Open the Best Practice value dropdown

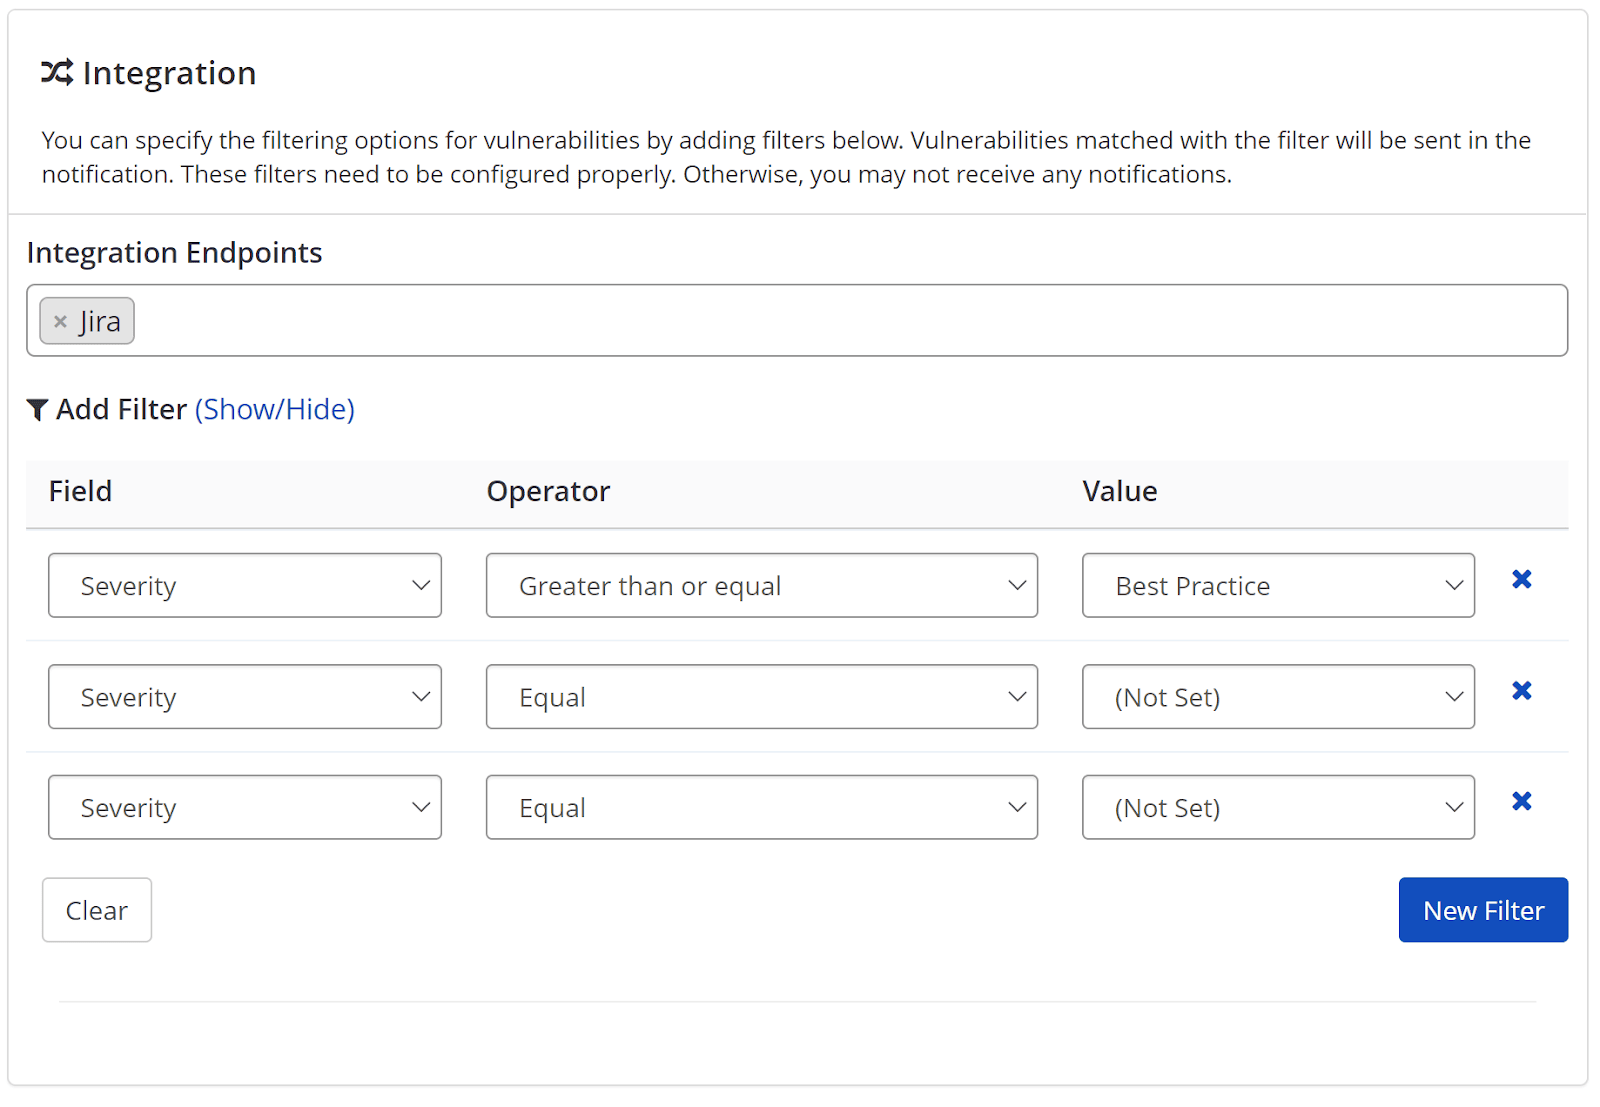[1277, 585]
